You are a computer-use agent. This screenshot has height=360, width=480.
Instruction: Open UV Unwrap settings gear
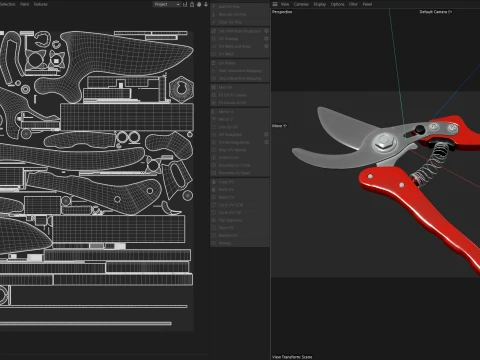(266, 38)
